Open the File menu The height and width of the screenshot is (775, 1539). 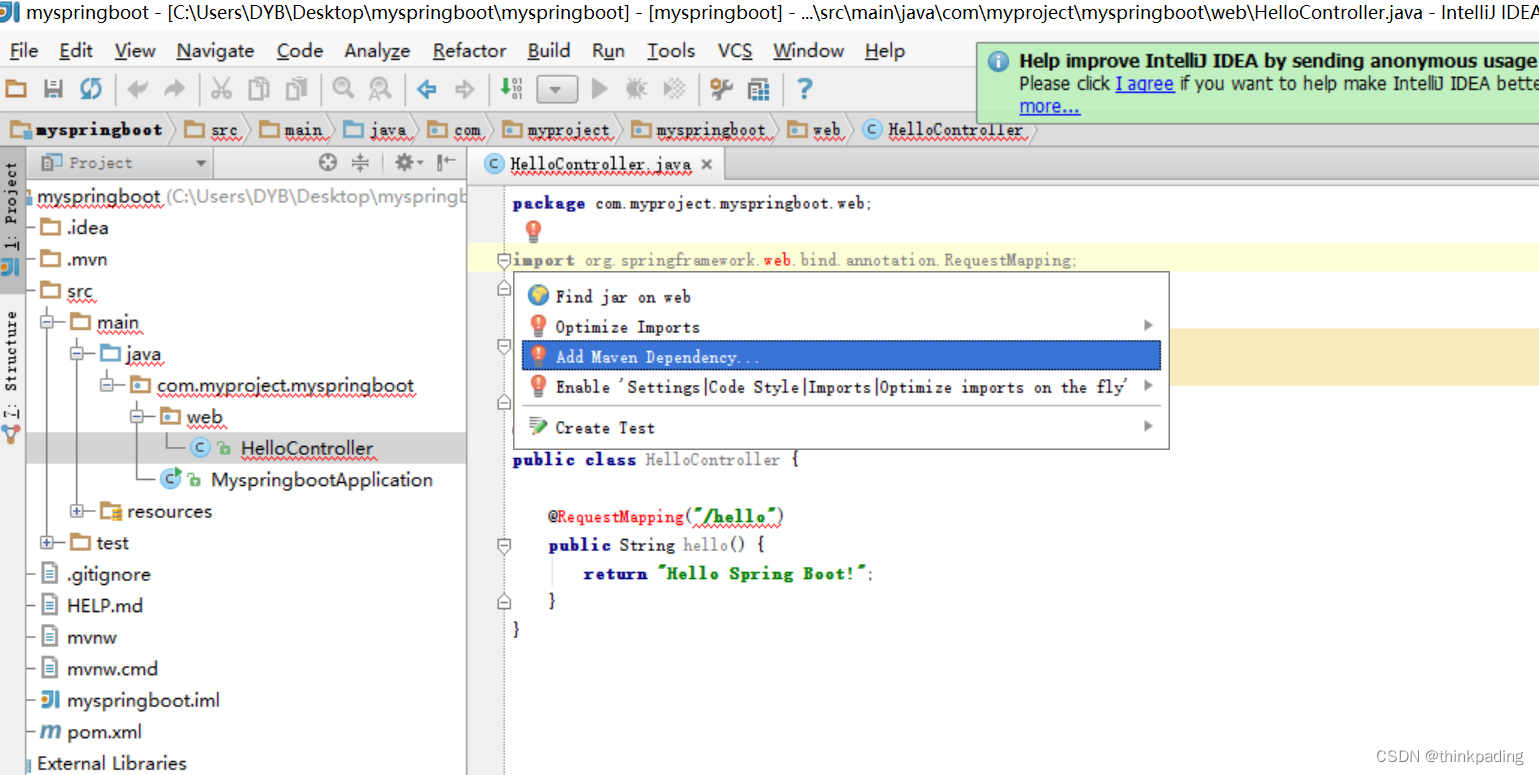coord(23,51)
